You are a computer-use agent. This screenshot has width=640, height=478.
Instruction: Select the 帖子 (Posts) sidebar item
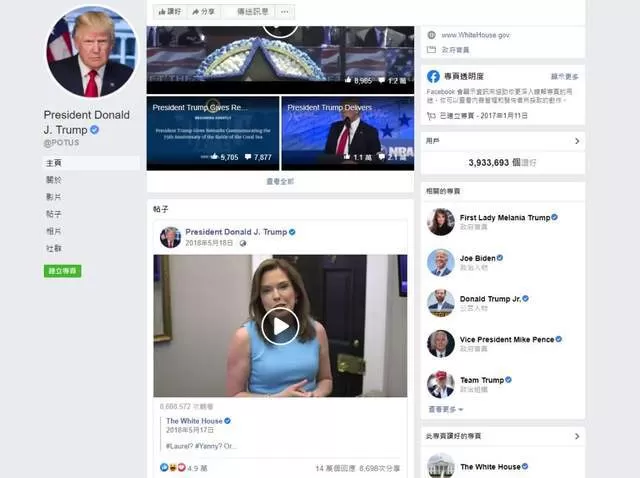53,214
